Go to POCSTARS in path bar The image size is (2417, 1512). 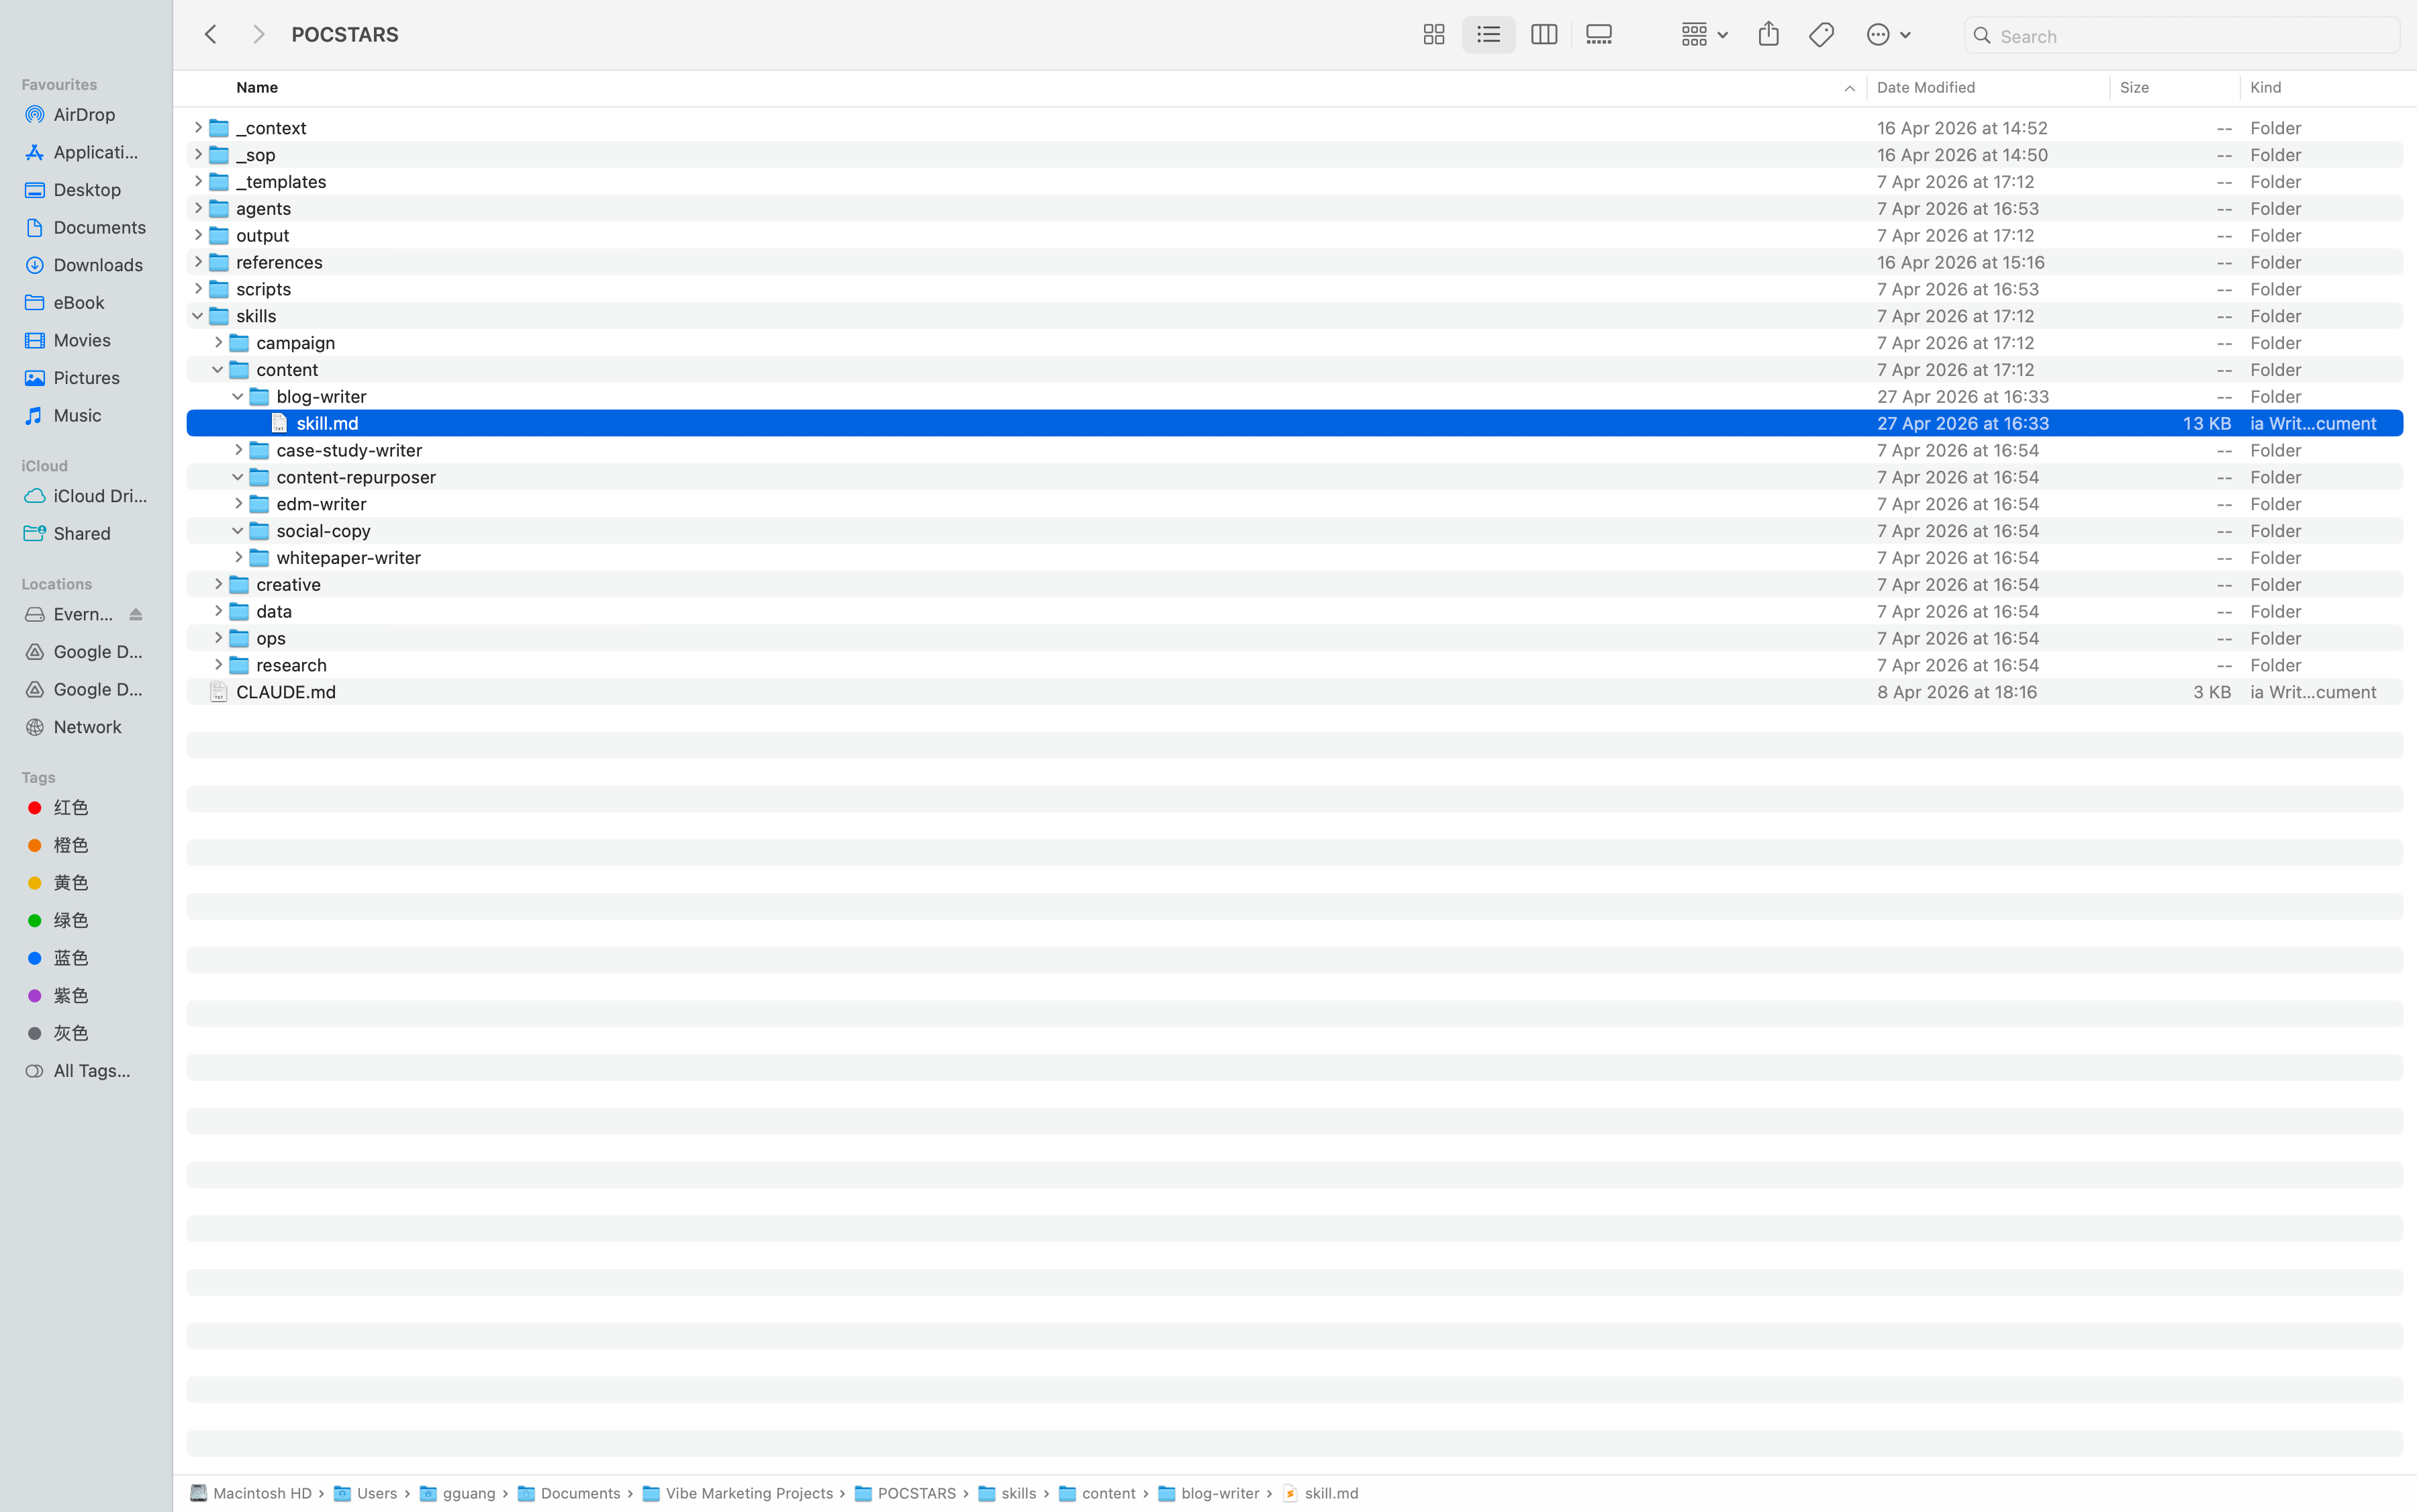click(906, 1493)
